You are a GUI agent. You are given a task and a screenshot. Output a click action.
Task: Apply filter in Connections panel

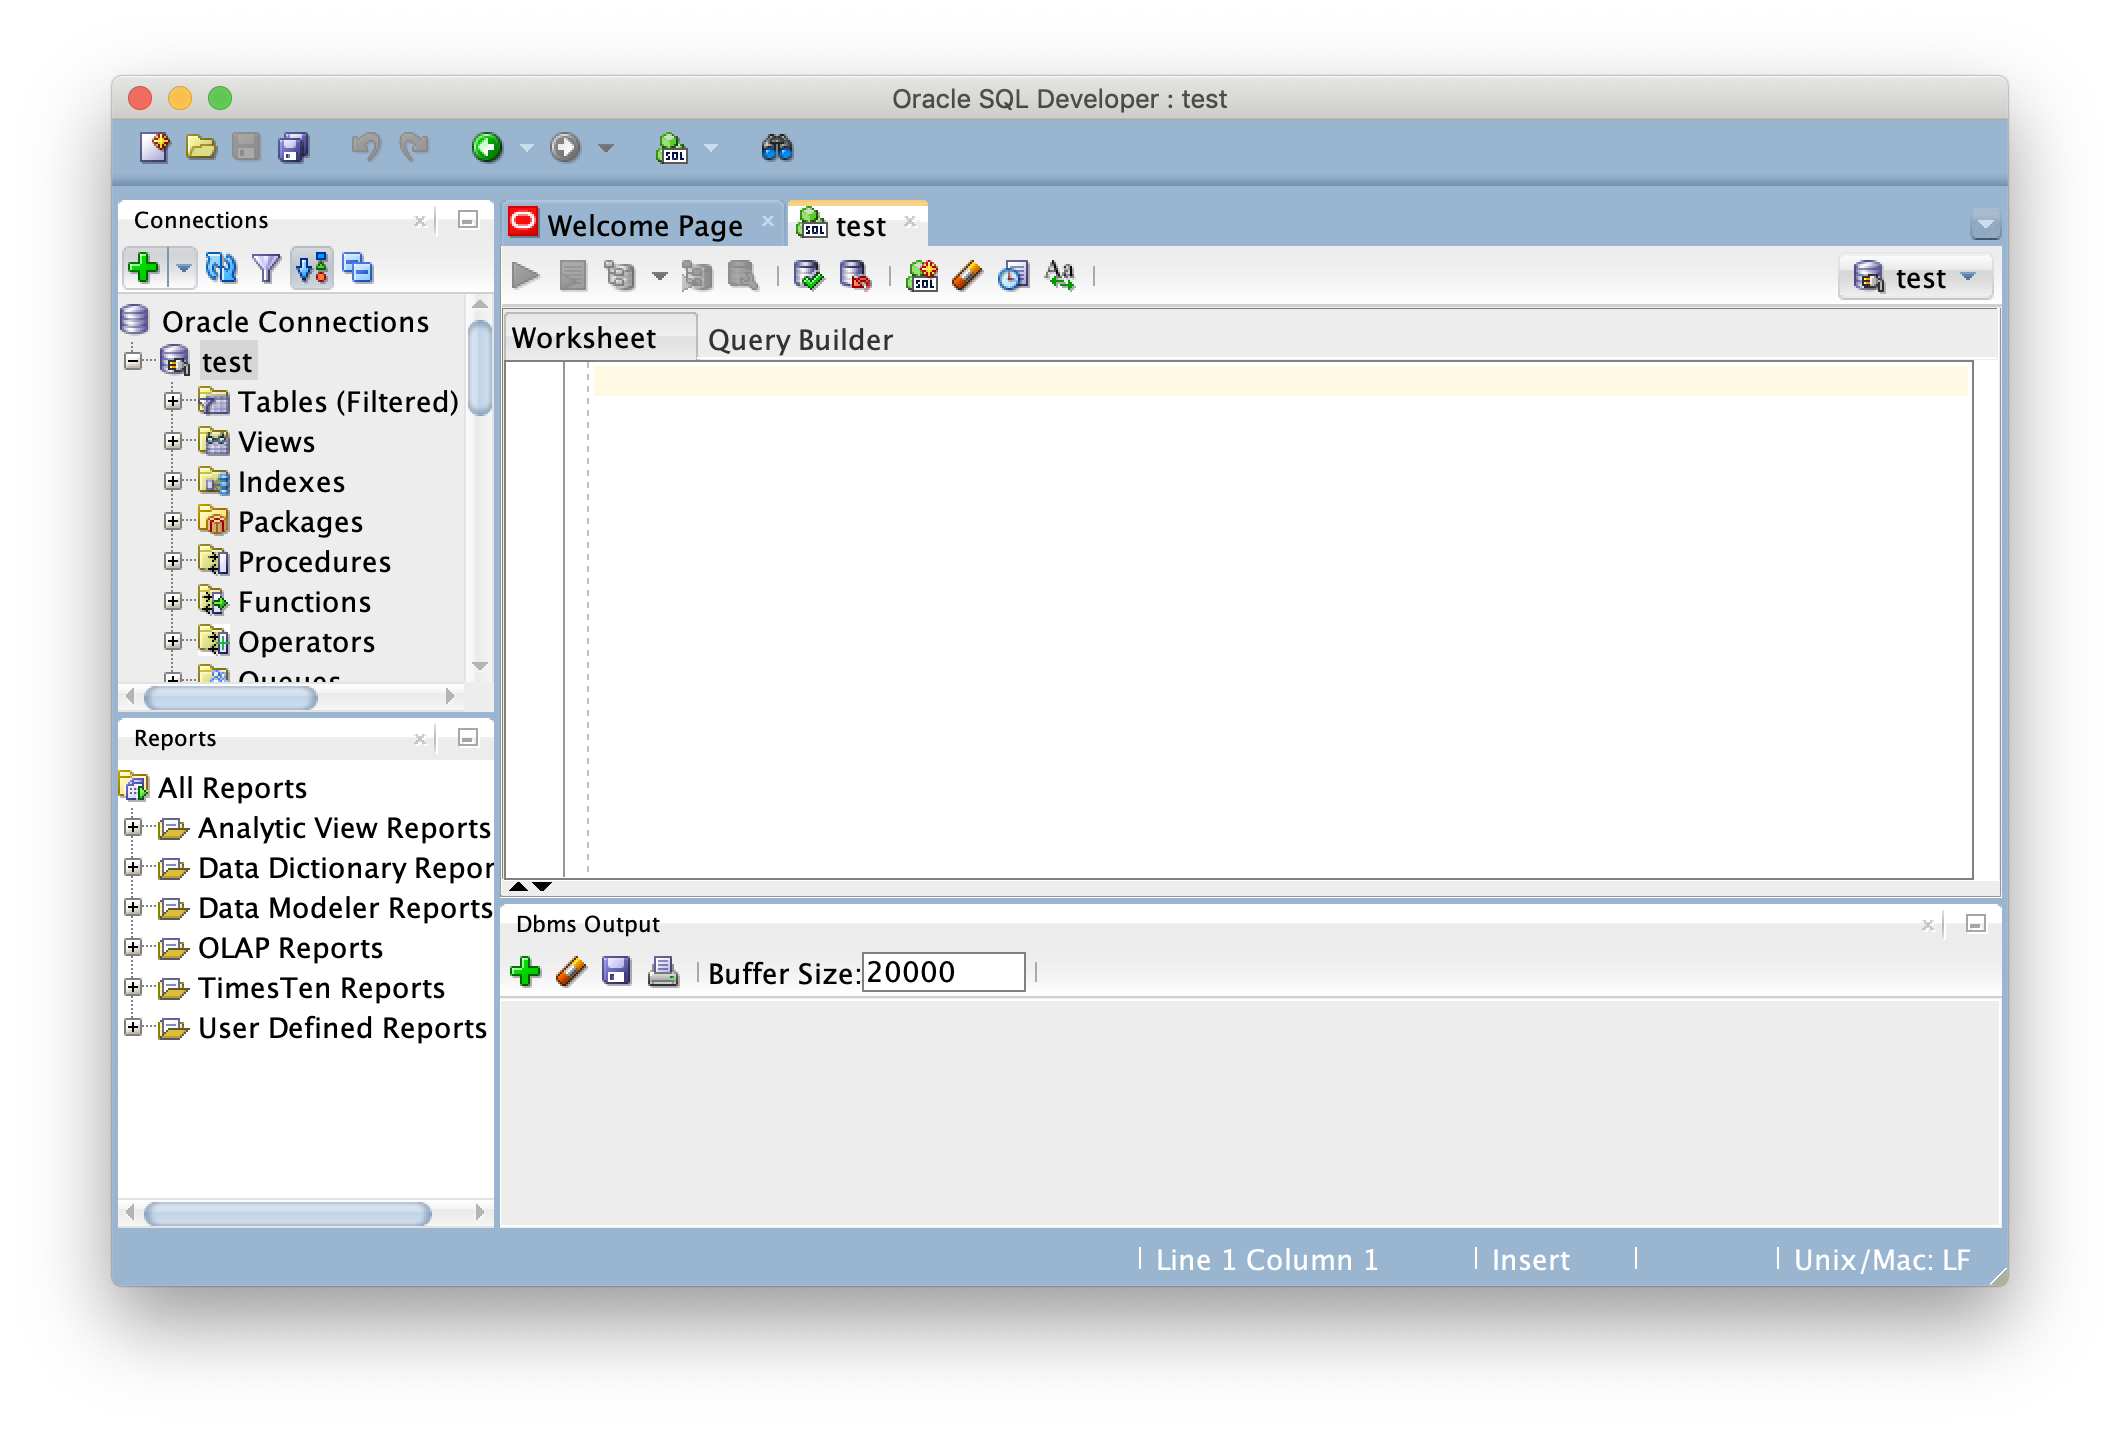[x=266, y=268]
